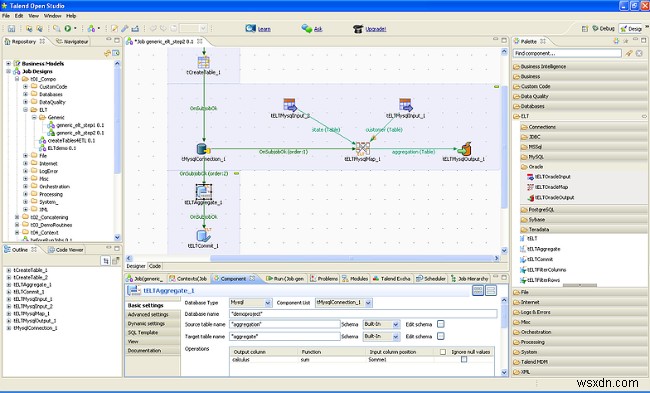The height and width of the screenshot is (393, 650).
Task: Switch to the Problems tab
Action: pyautogui.click(x=324, y=279)
